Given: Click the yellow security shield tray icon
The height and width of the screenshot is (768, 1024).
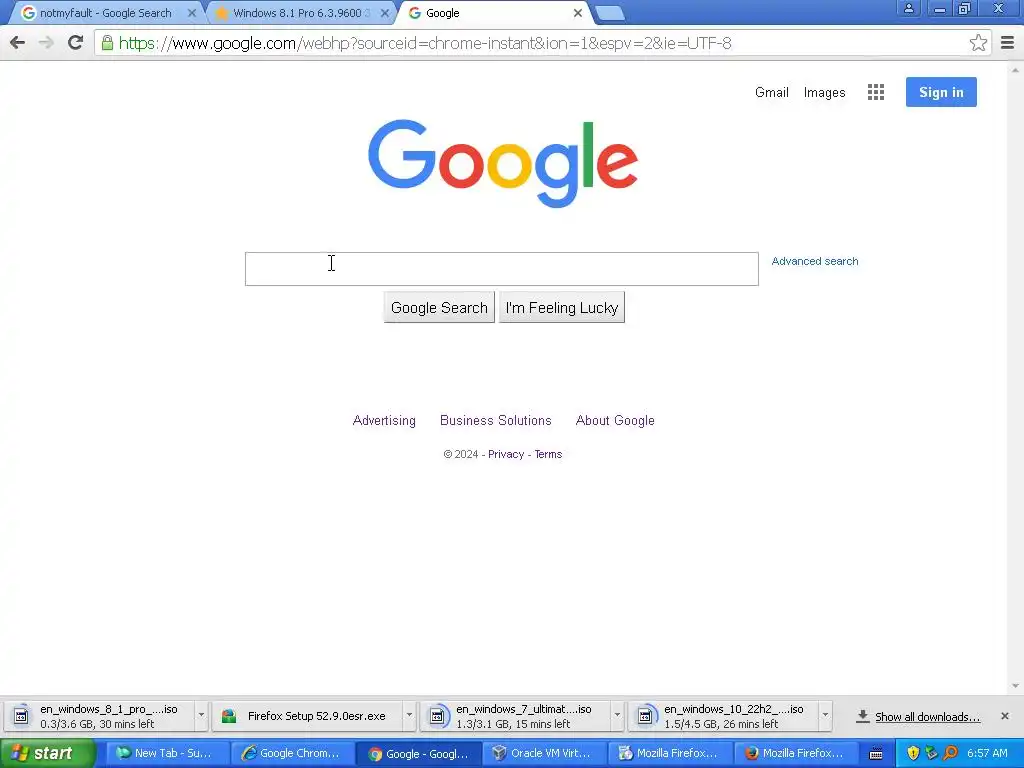Looking at the screenshot, I should point(913,754).
